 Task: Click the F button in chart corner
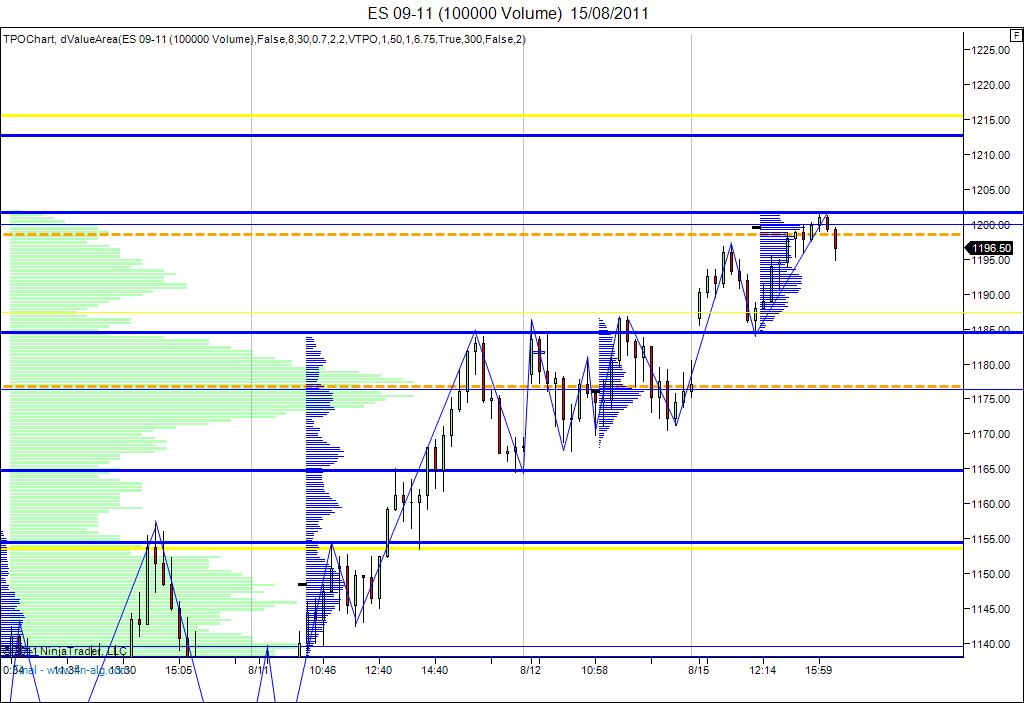[1016, 36]
